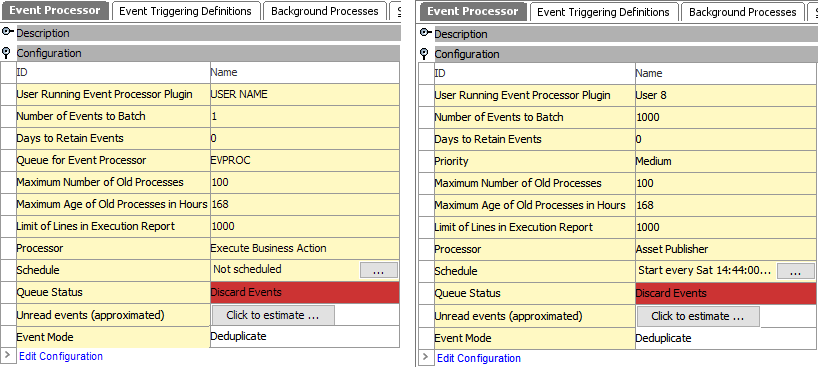Select Queue for Event Processor label
Screen dimensions: 819x367
tap(81, 160)
